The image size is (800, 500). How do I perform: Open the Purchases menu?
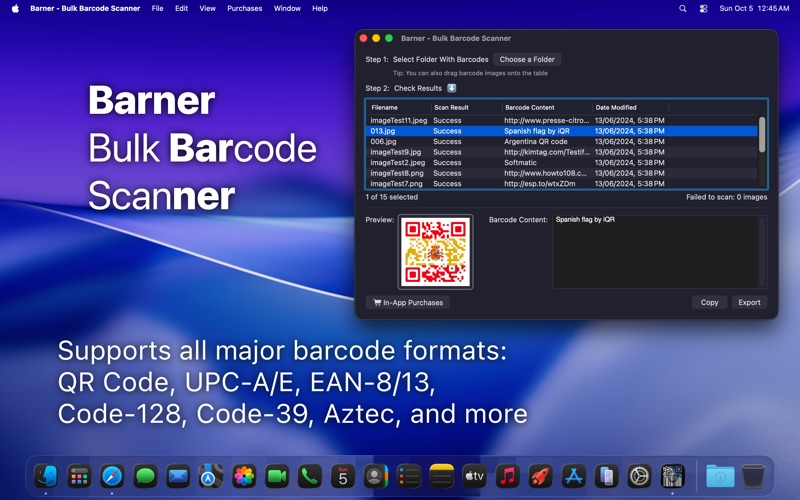244,8
